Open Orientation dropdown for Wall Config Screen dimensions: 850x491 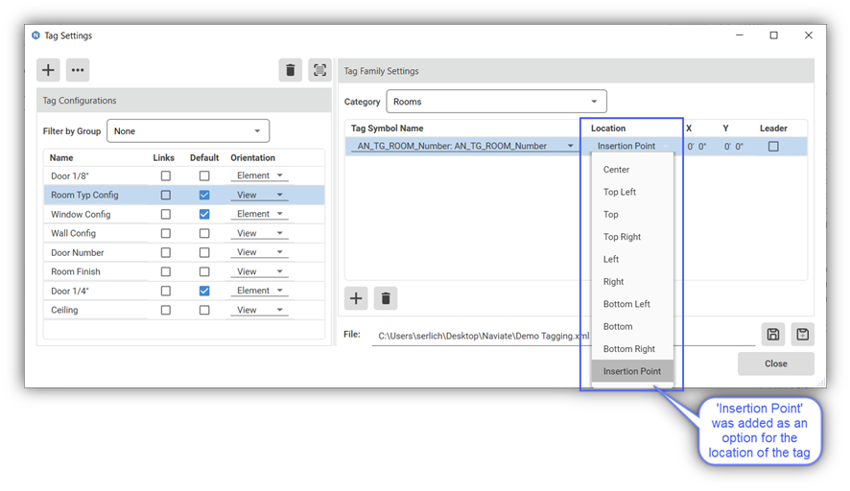[259, 233]
